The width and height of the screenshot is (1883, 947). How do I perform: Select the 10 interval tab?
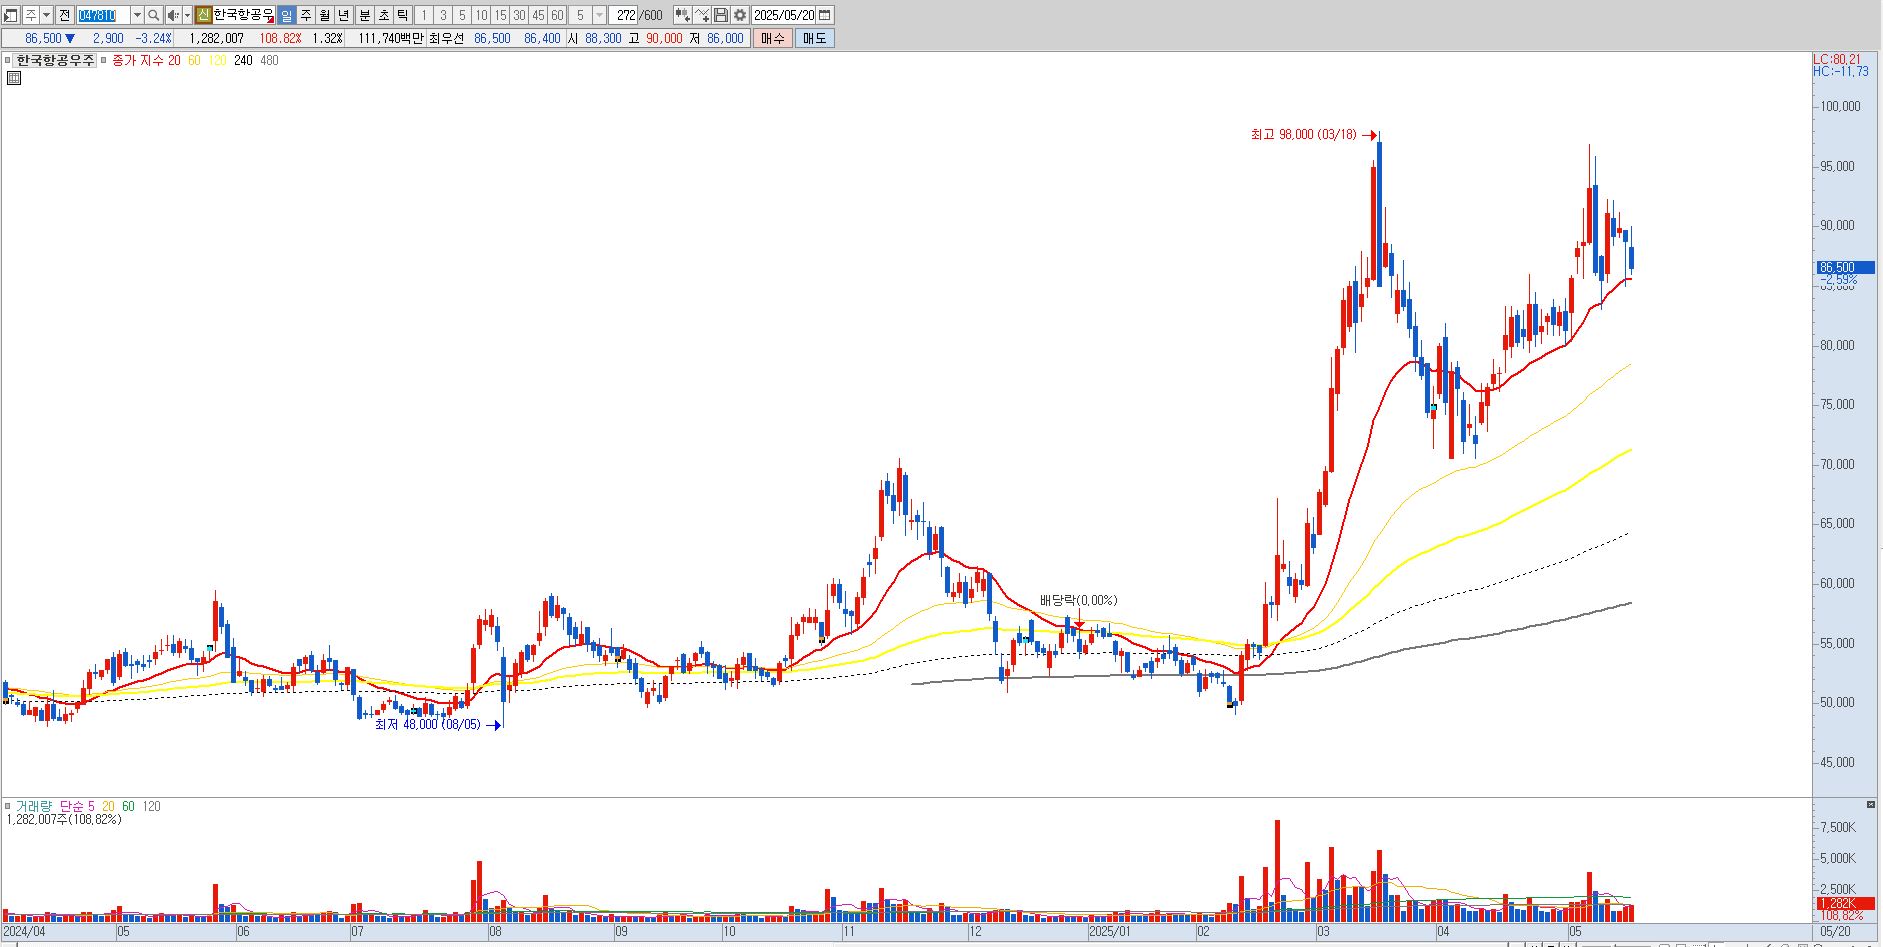click(481, 15)
